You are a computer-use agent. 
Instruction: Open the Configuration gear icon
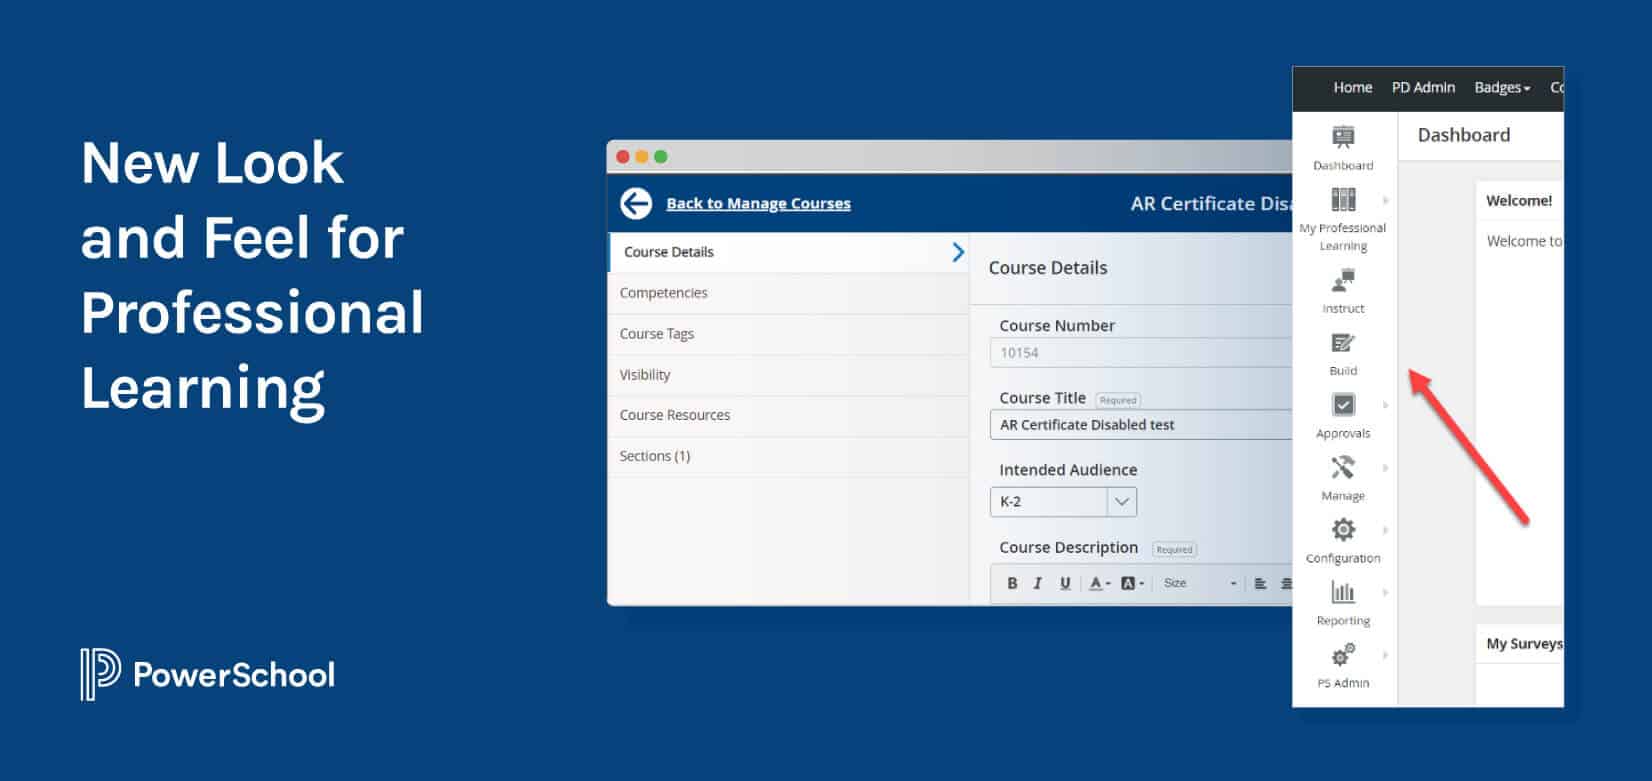point(1343,530)
